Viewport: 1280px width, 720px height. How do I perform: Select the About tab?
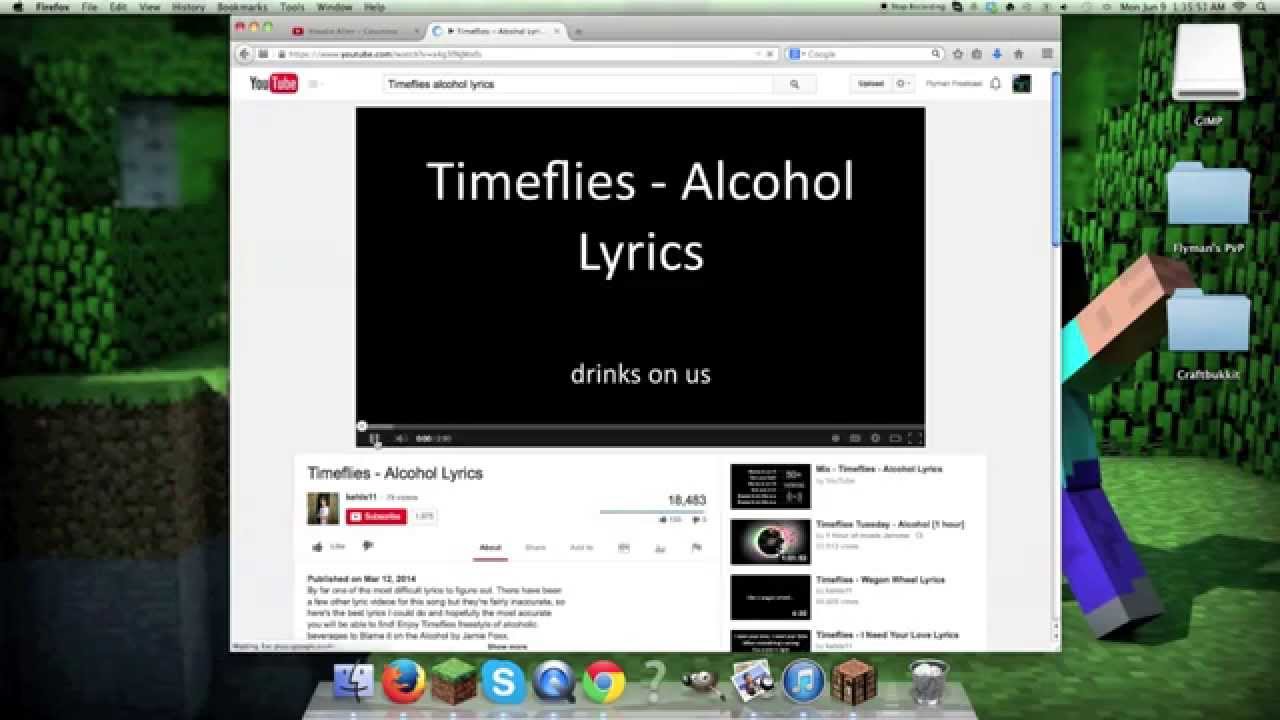pyautogui.click(x=490, y=548)
